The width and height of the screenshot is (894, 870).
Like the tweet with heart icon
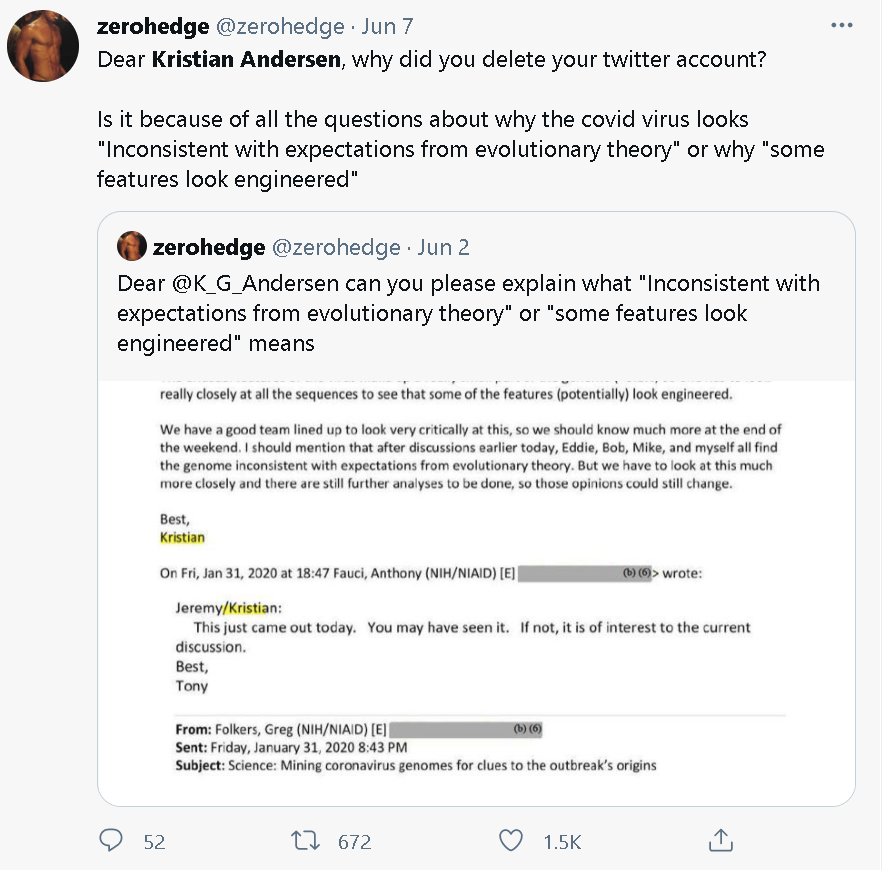coord(511,841)
